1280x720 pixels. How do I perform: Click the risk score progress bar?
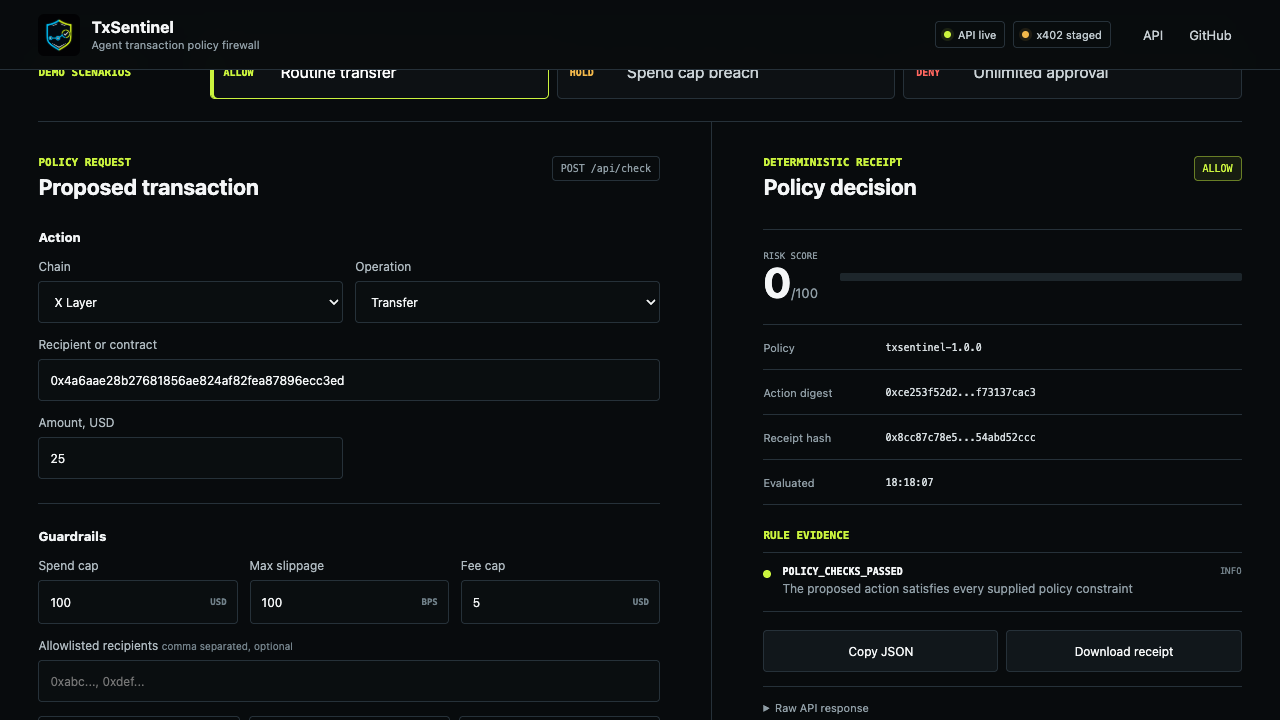pyautogui.click(x=1041, y=277)
